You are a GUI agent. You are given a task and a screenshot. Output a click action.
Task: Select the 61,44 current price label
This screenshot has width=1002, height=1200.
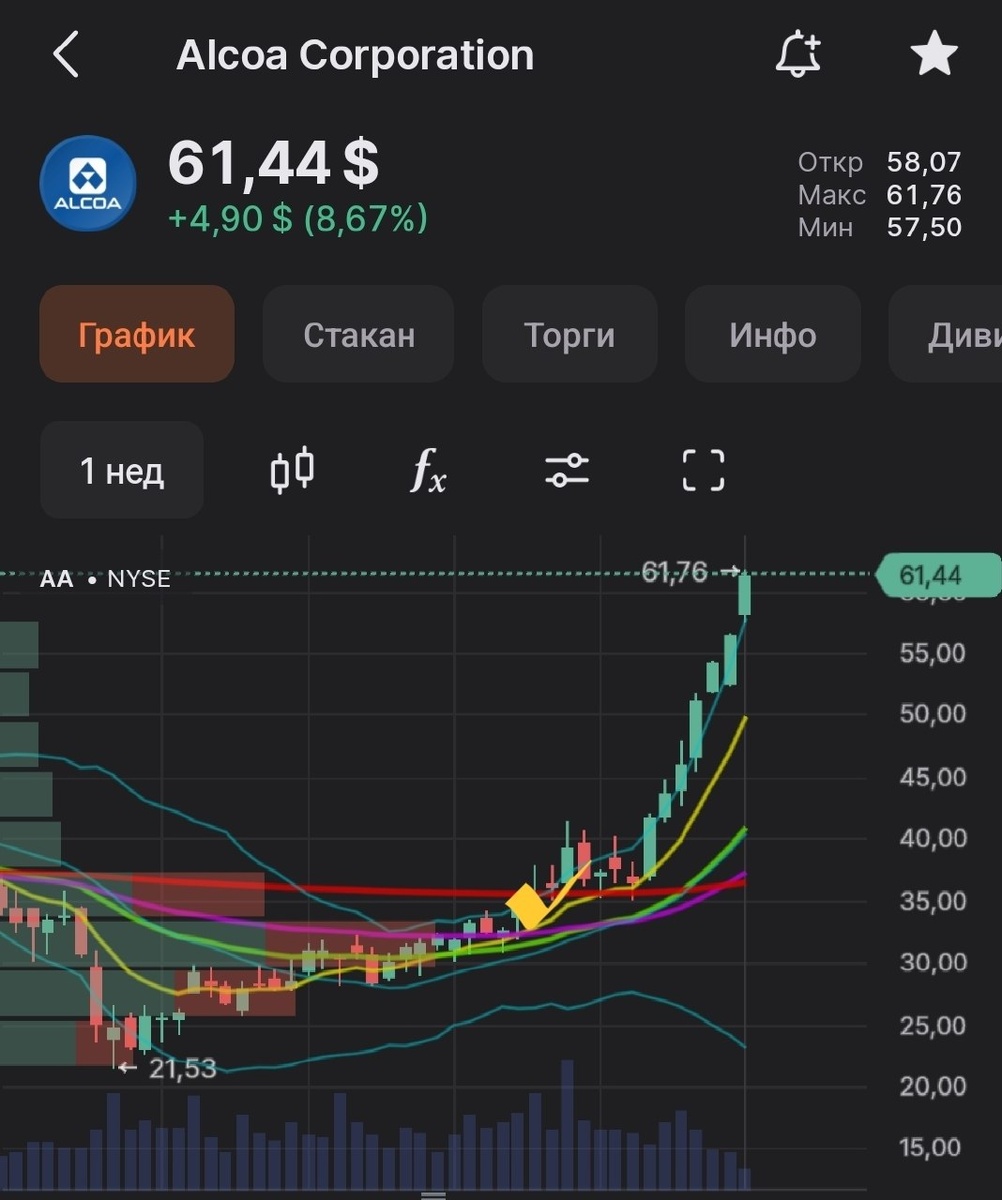click(937, 575)
